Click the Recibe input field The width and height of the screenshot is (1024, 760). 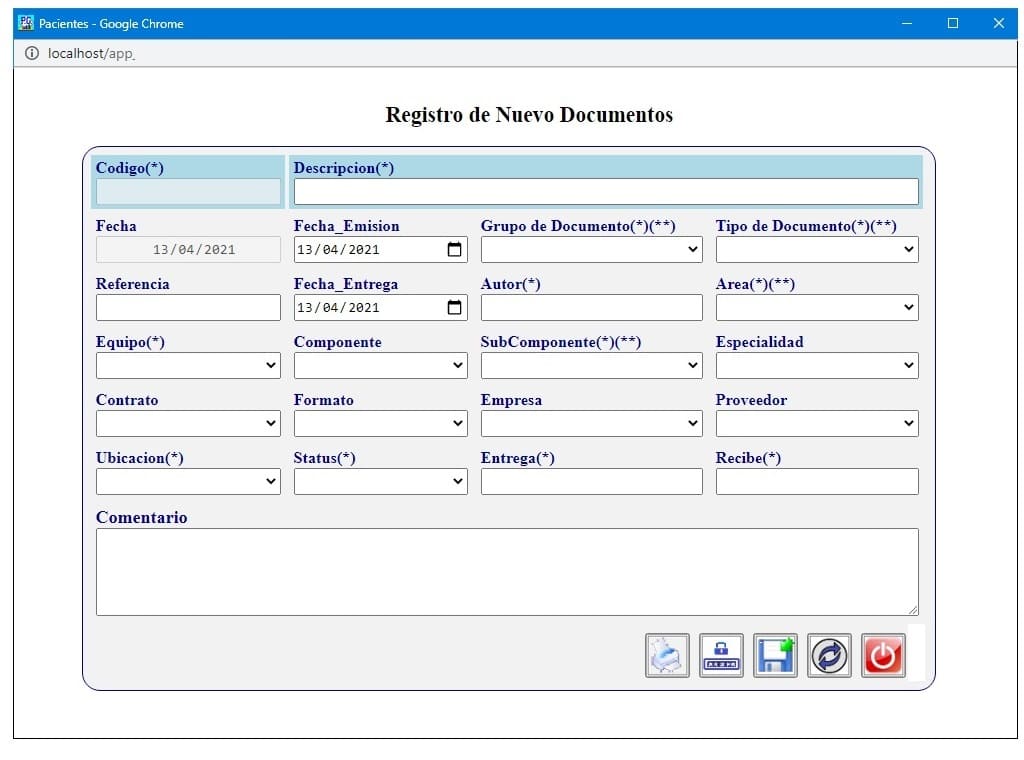click(817, 481)
